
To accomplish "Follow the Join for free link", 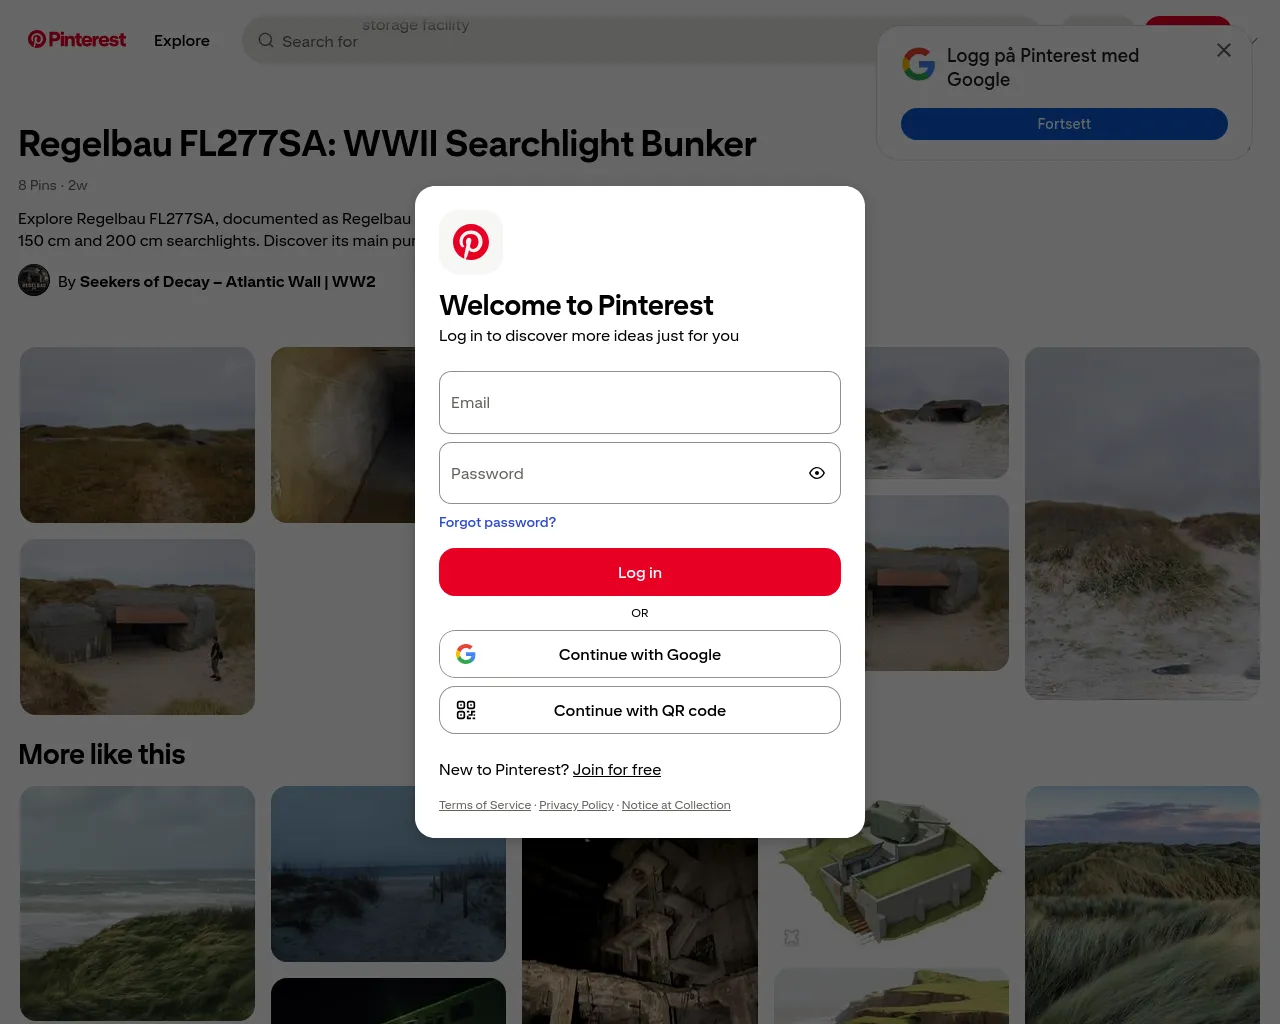I will click(x=617, y=770).
